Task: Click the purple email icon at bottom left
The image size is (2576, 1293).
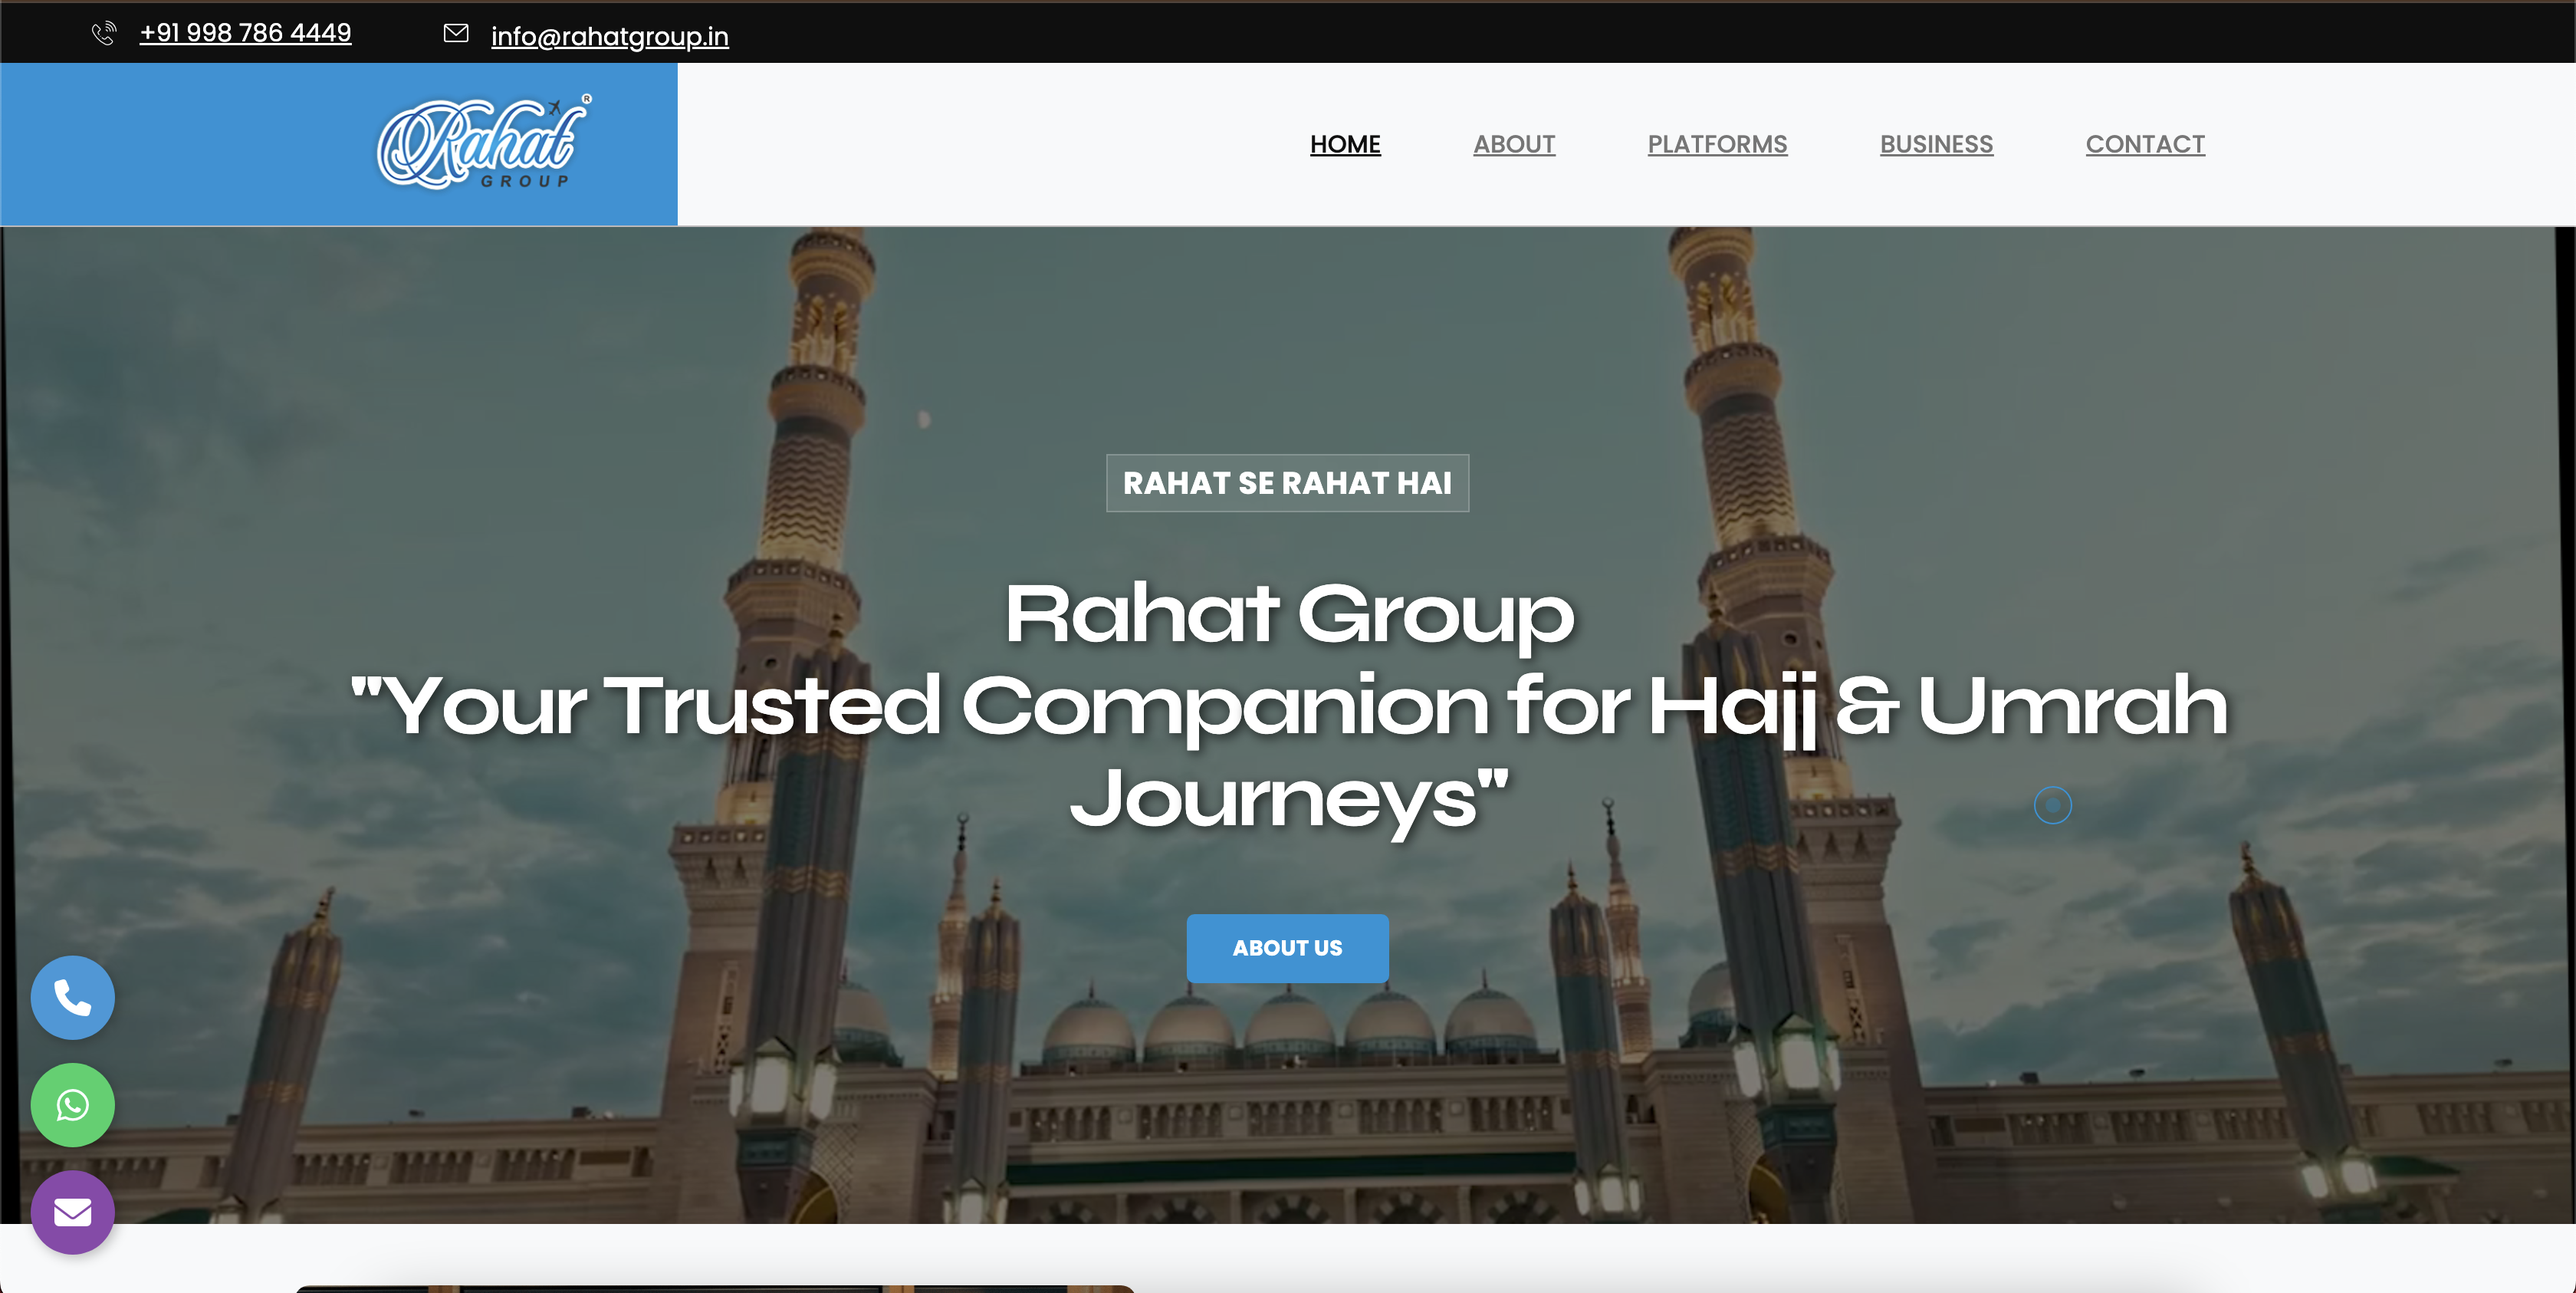Action: [72, 1213]
